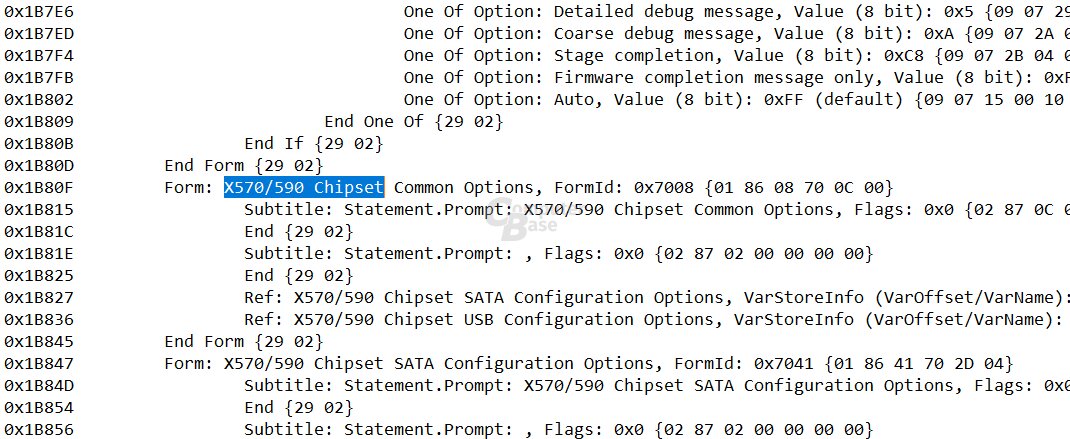Click the offset address 0x1B80F

tap(44, 187)
